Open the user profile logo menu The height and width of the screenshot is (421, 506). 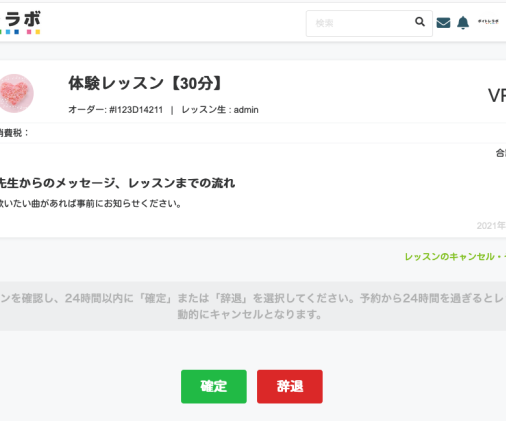click(488, 22)
